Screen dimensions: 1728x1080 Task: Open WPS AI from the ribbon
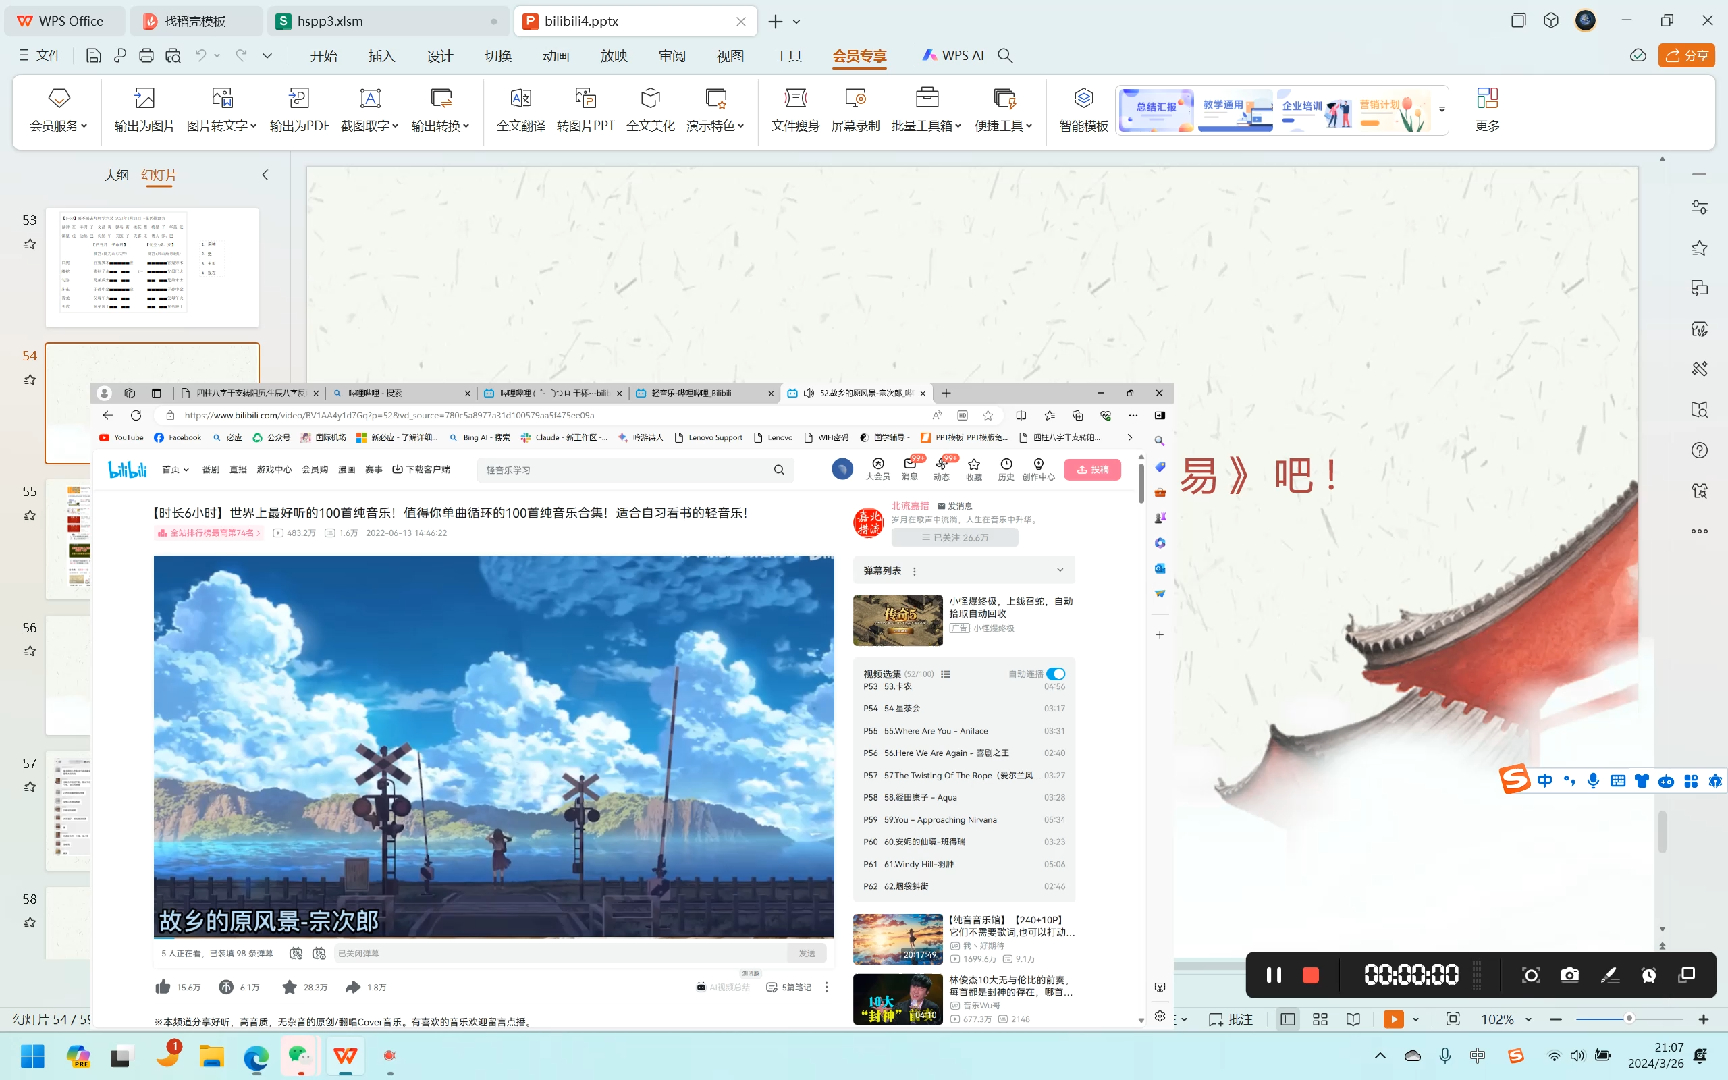point(953,56)
